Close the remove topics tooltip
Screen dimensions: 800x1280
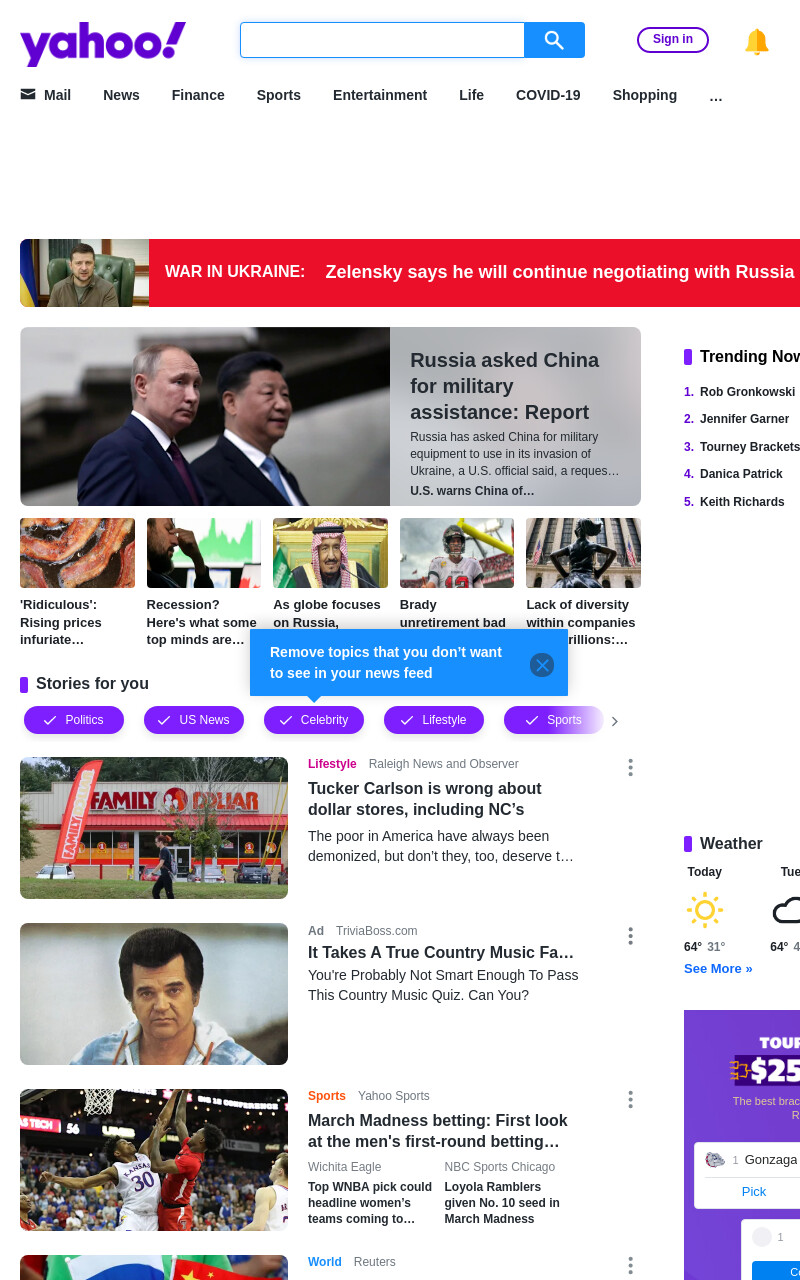coord(542,665)
